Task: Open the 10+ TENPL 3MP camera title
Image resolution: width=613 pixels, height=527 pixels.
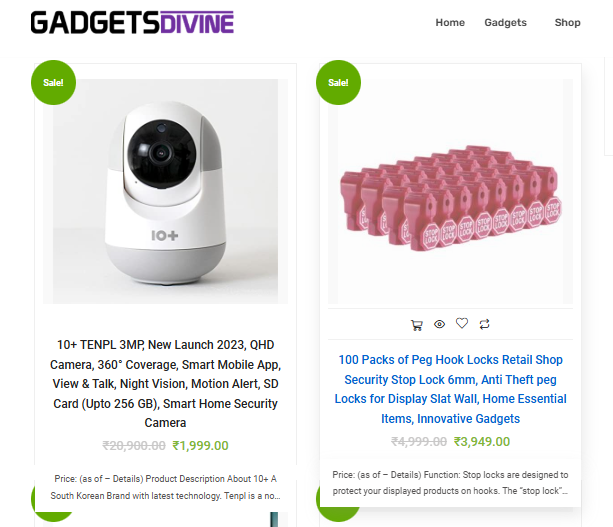Action: (x=165, y=384)
